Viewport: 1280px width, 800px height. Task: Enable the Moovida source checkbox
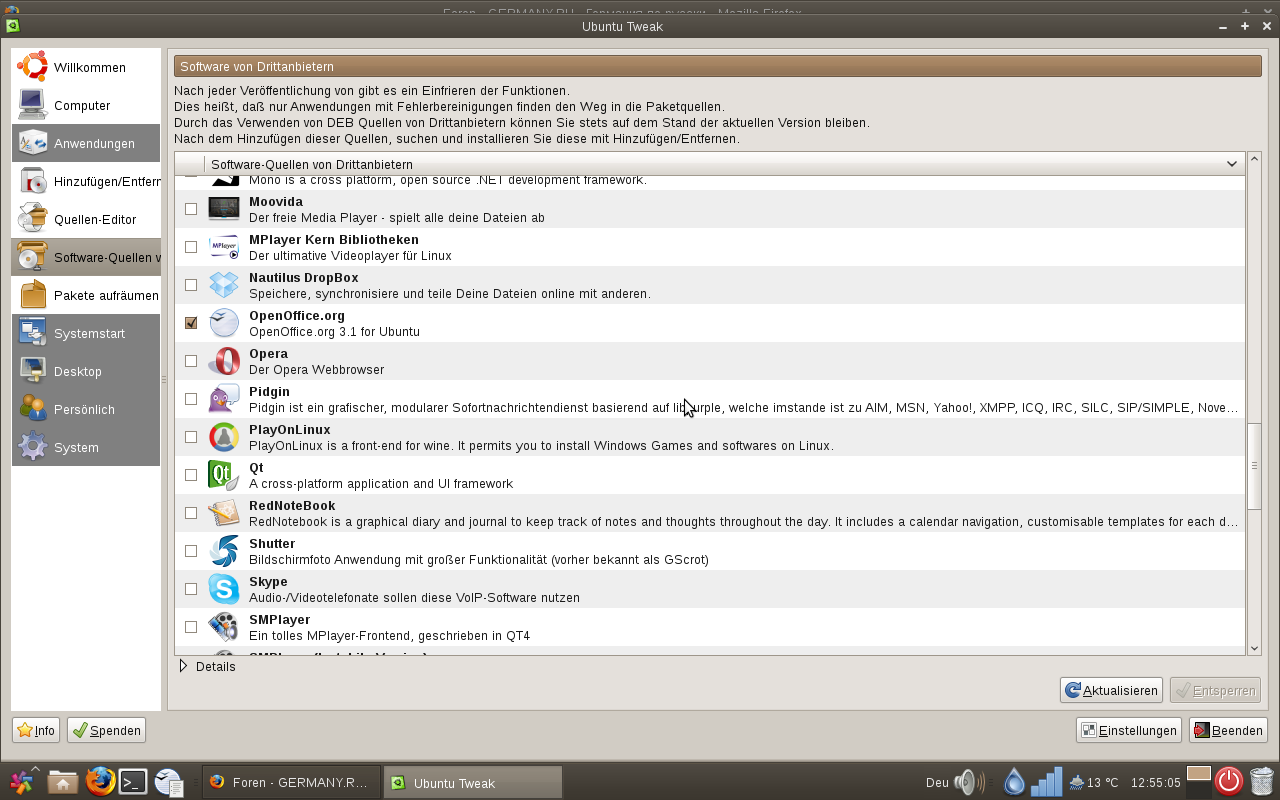tap(191, 209)
